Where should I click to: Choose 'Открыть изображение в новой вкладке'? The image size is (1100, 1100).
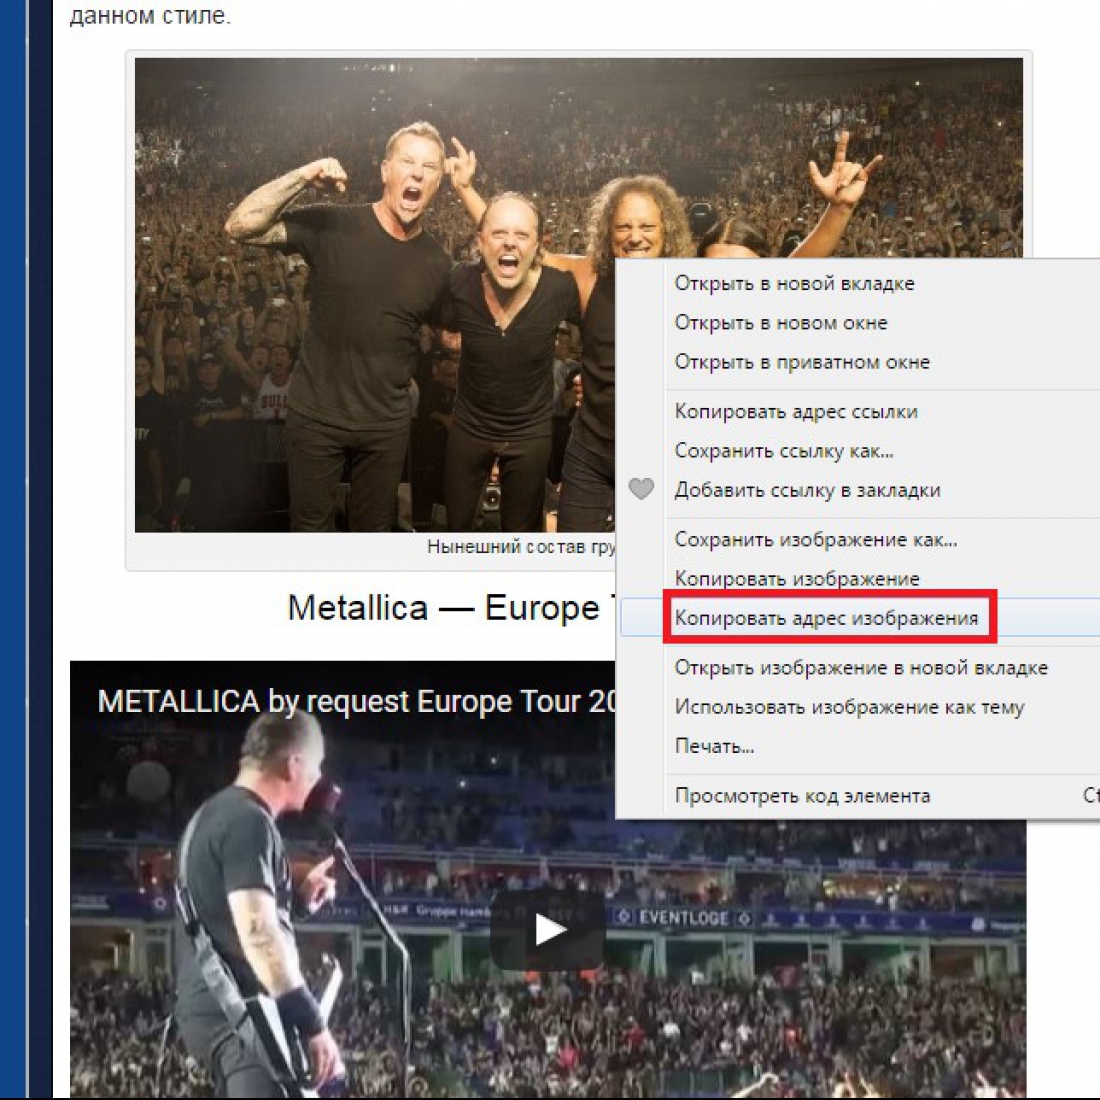(861, 668)
